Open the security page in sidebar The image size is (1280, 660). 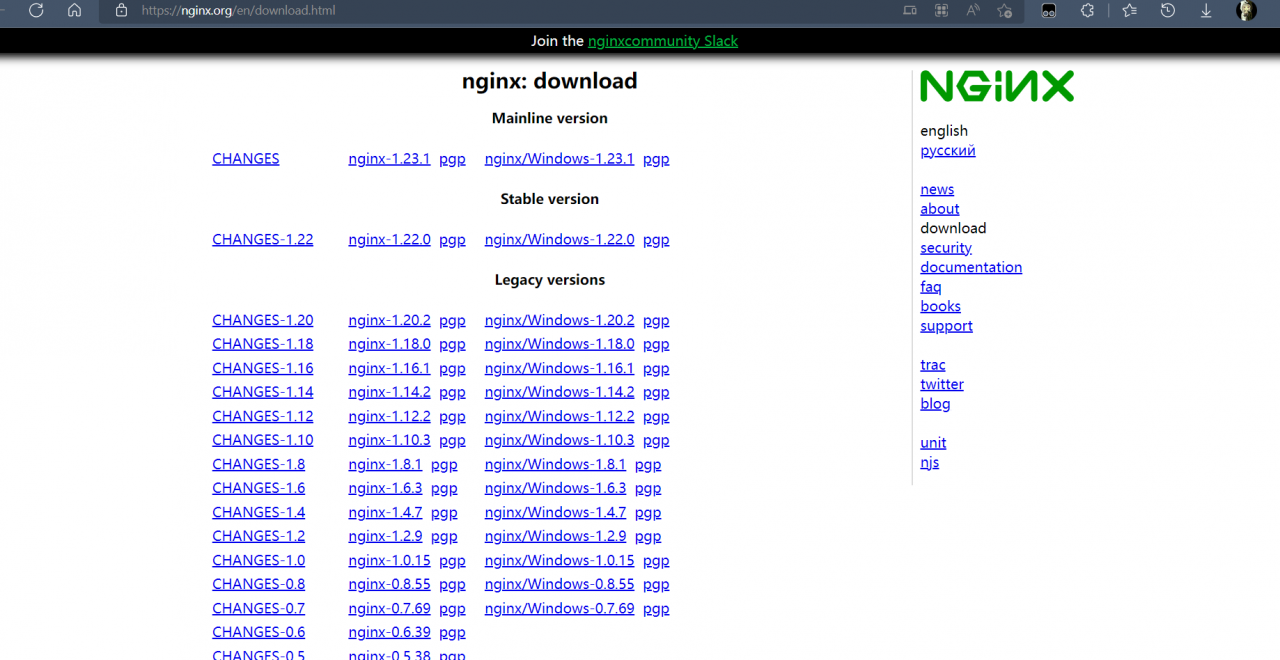tap(946, 248)
